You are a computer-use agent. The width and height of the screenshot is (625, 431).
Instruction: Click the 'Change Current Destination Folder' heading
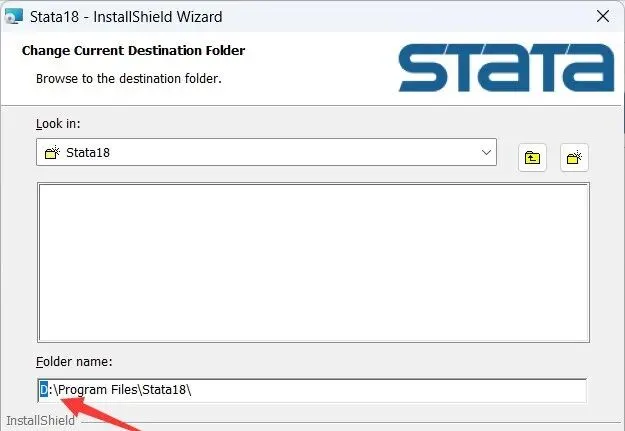(x=134, y=51)
